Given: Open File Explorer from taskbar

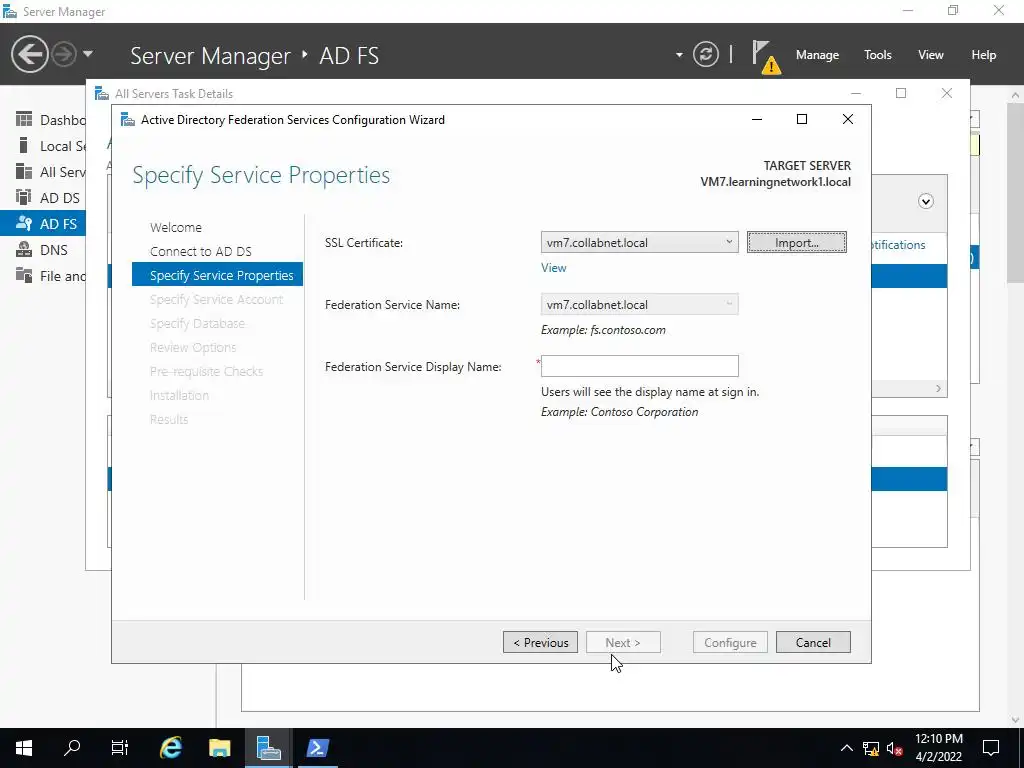Looking at the screenshot, I should tap(219, 748).
